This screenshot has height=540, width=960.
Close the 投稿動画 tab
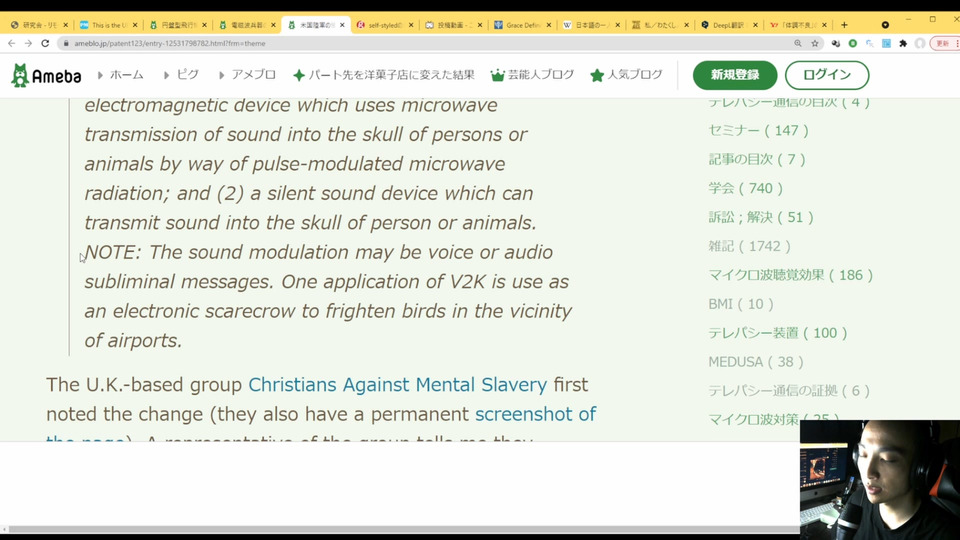click(479, 25)
